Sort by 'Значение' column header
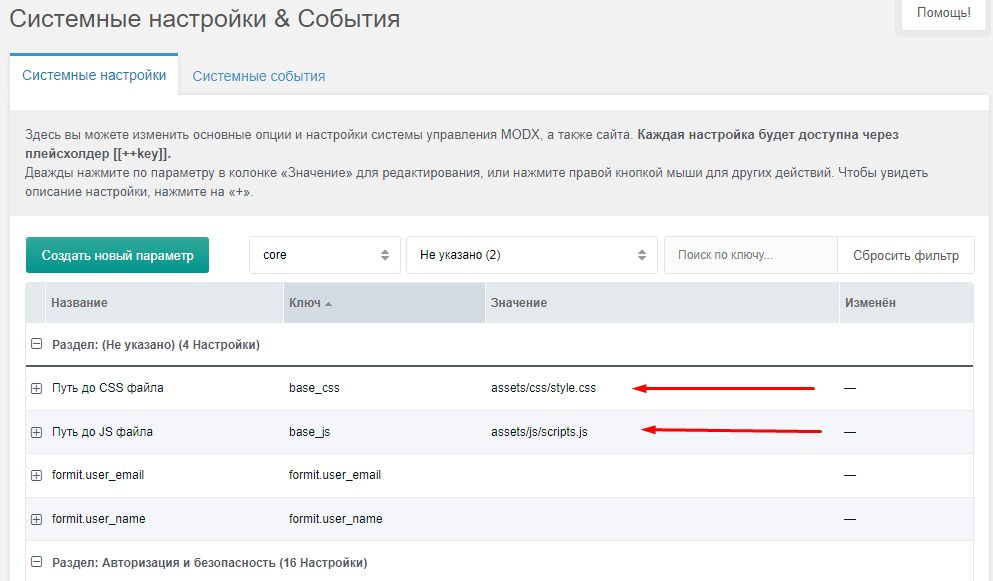The width and height of the screenshot is (993, 581). [662, 303]
